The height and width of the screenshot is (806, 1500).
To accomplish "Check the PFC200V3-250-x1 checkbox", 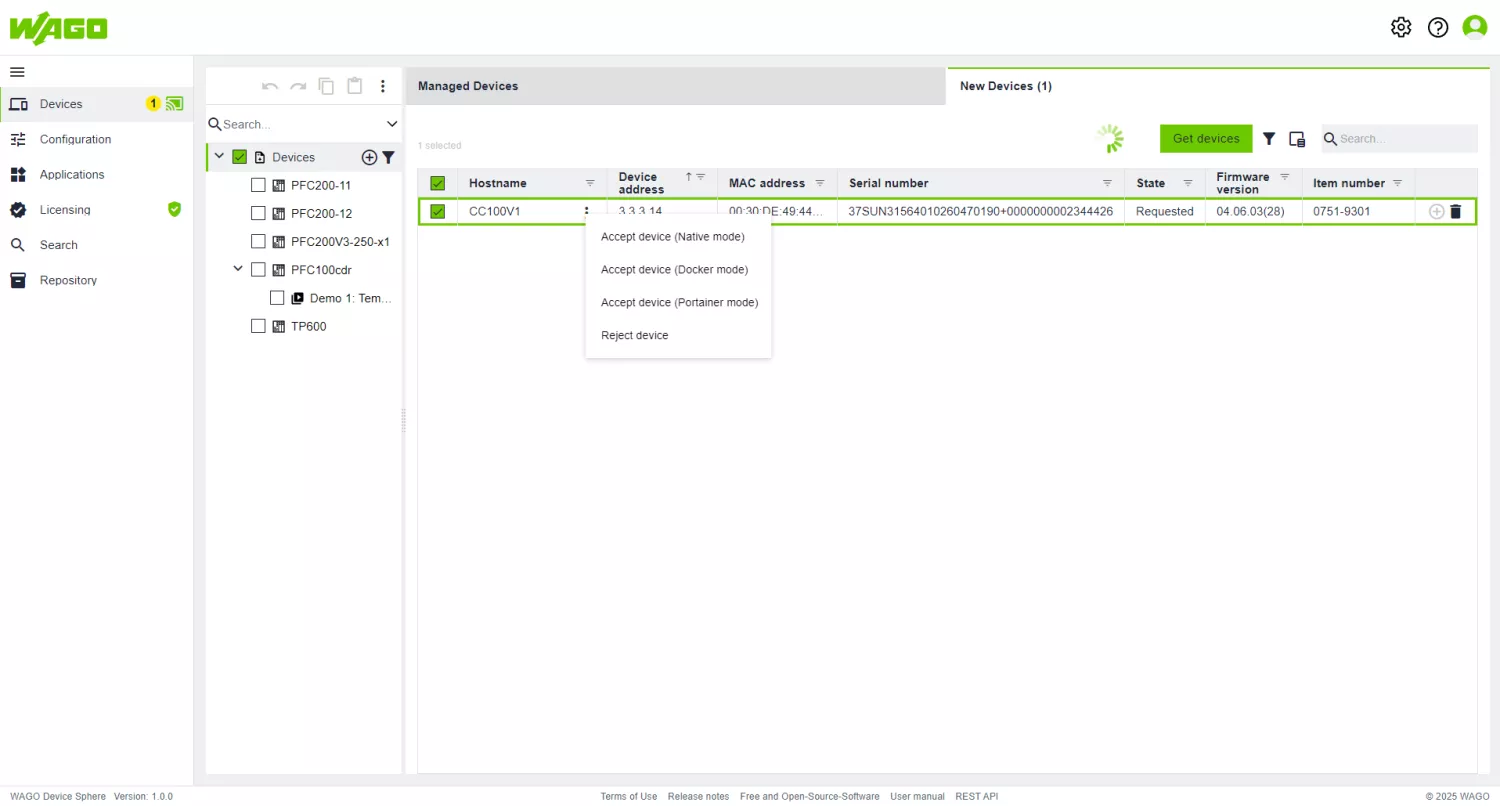I will [x=258, y=241].
